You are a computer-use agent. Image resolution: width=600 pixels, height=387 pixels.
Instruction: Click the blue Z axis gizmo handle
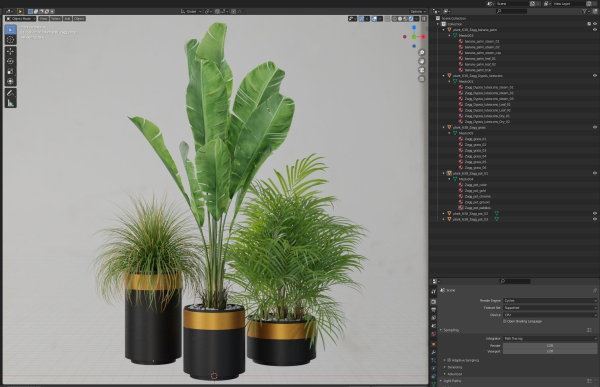tap(414, 28)
